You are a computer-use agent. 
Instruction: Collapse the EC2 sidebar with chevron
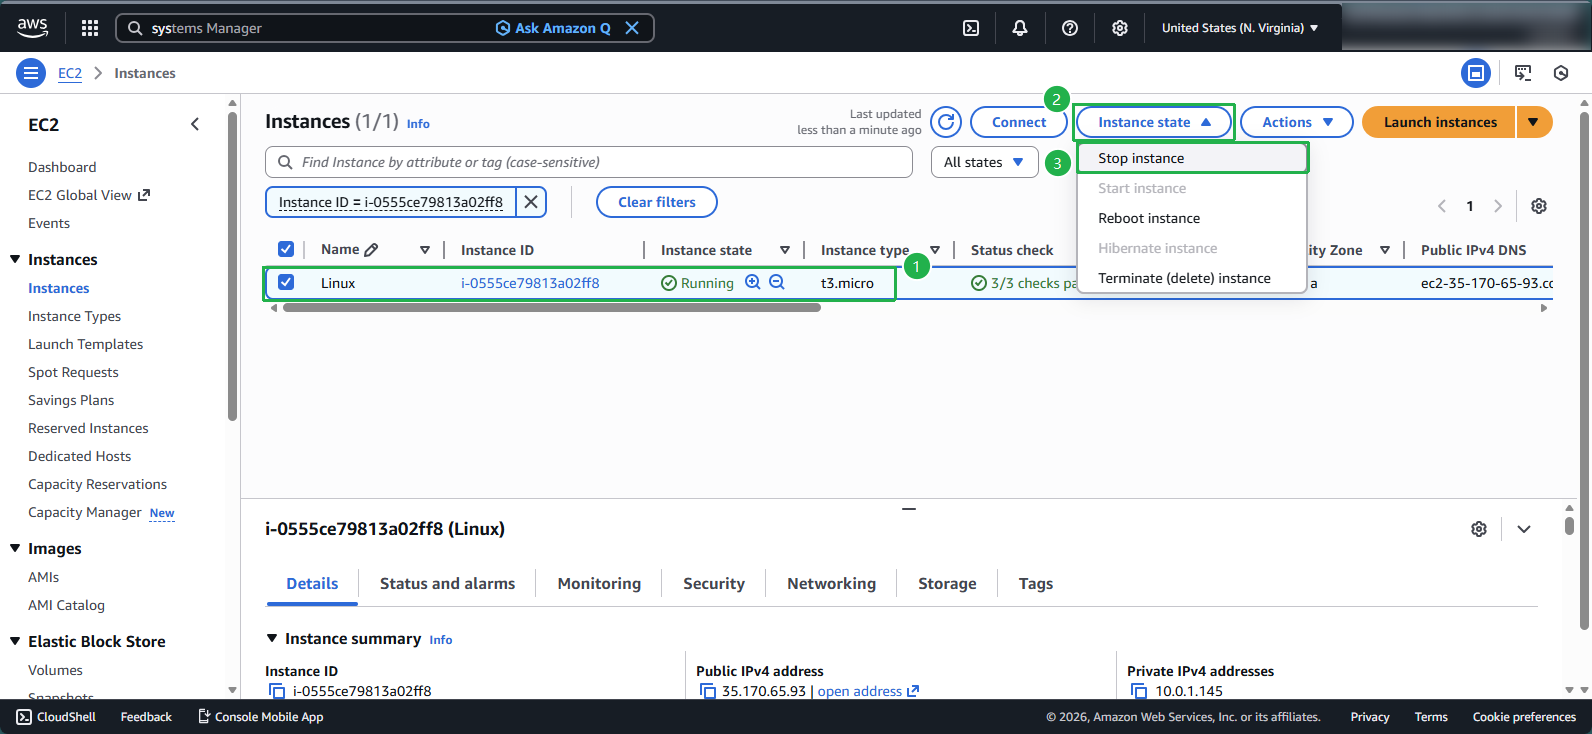[195, 124]
